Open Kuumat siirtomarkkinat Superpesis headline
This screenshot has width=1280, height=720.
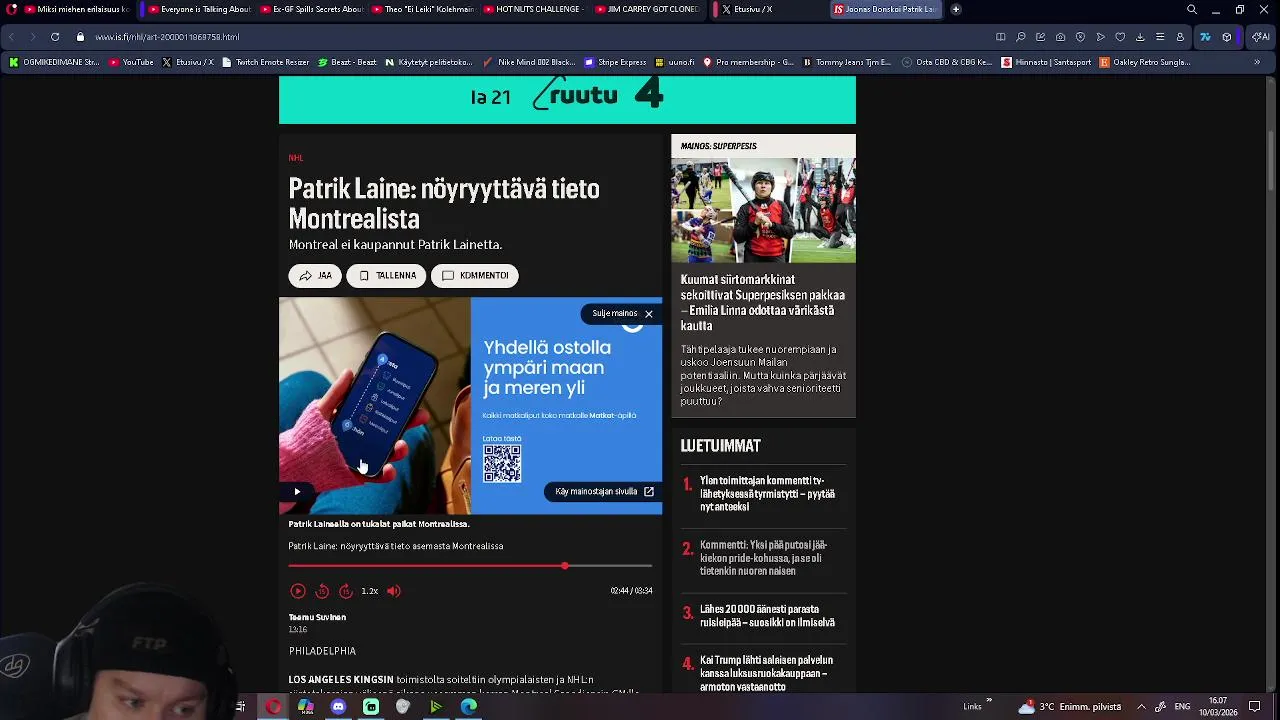click(x=763, y=303)
